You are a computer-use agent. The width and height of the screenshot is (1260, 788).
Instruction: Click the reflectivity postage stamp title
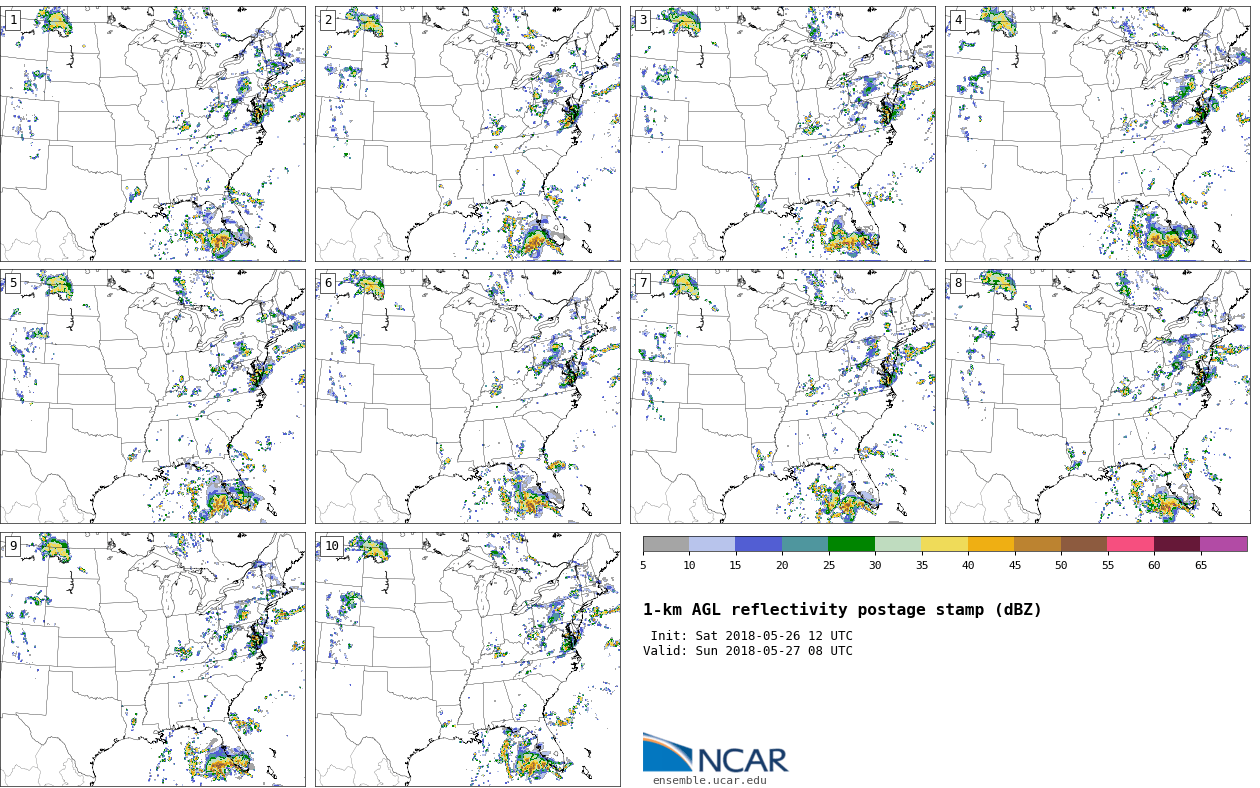tap(842, 610)
